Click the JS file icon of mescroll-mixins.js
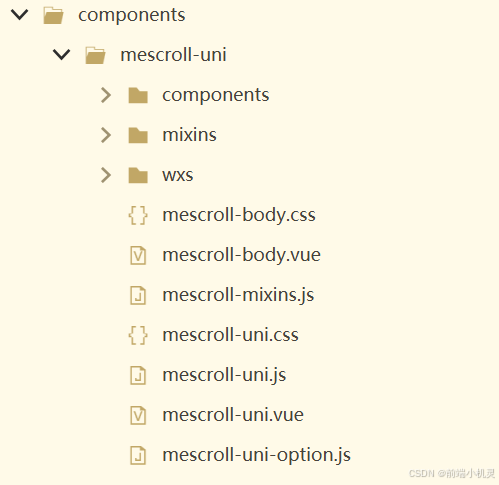Image resolution: width=499 pixels, height=485 pixels. [x=138, y=295]
